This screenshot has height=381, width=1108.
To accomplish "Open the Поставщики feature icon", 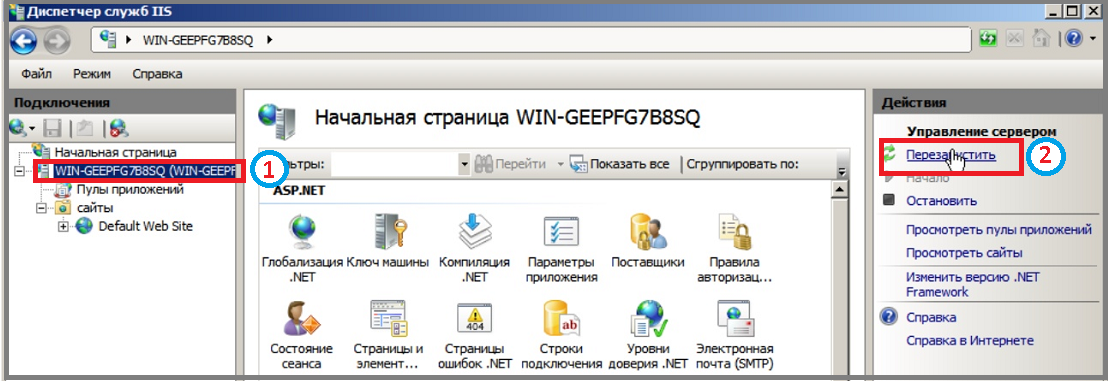I will coord(648,232).
